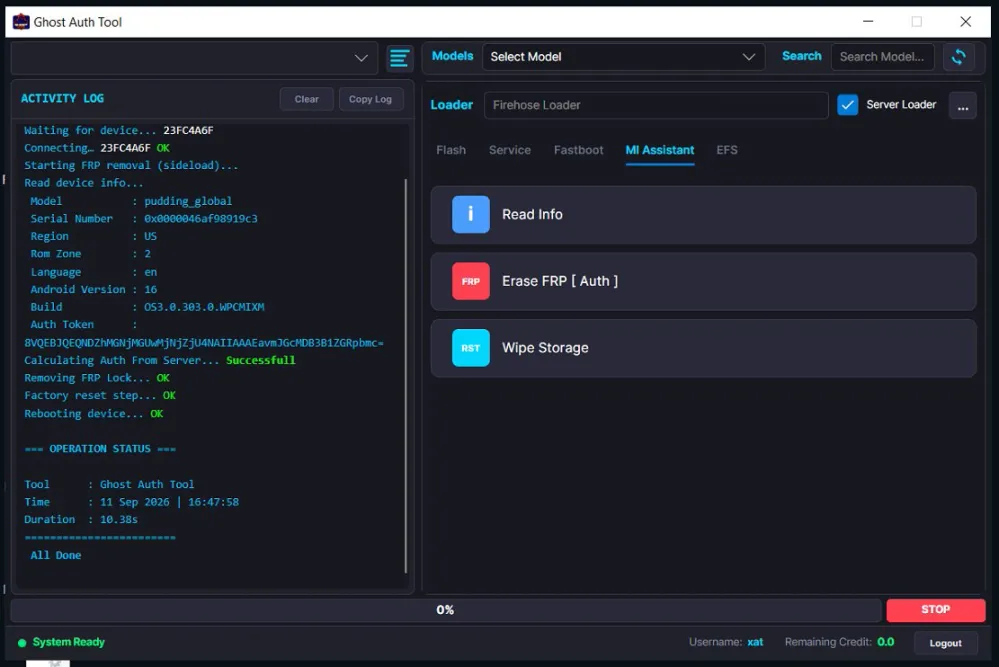
Task: Click the username xat value
Action: coord(755,642)
